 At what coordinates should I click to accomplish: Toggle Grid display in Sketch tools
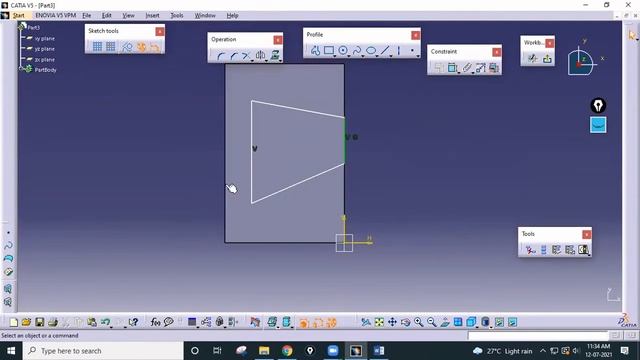97,47
